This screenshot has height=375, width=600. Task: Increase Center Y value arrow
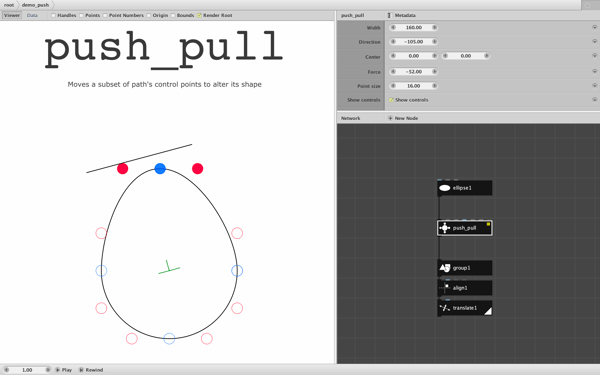point(486,56)
